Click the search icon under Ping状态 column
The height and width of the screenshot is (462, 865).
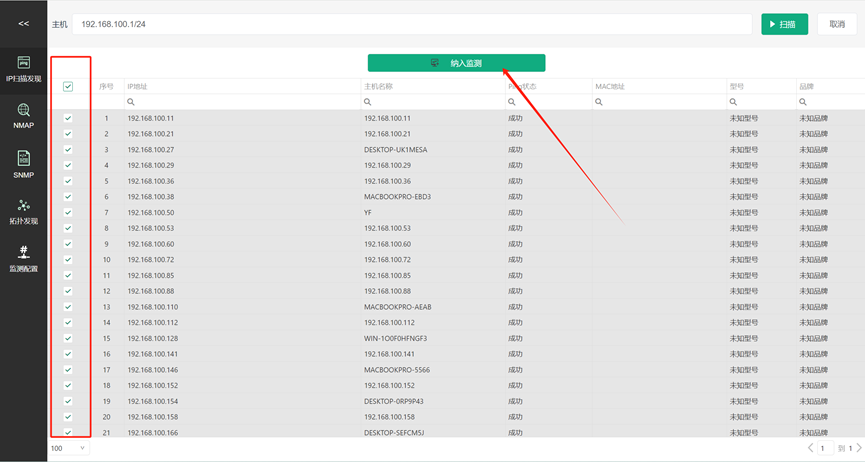511,102
